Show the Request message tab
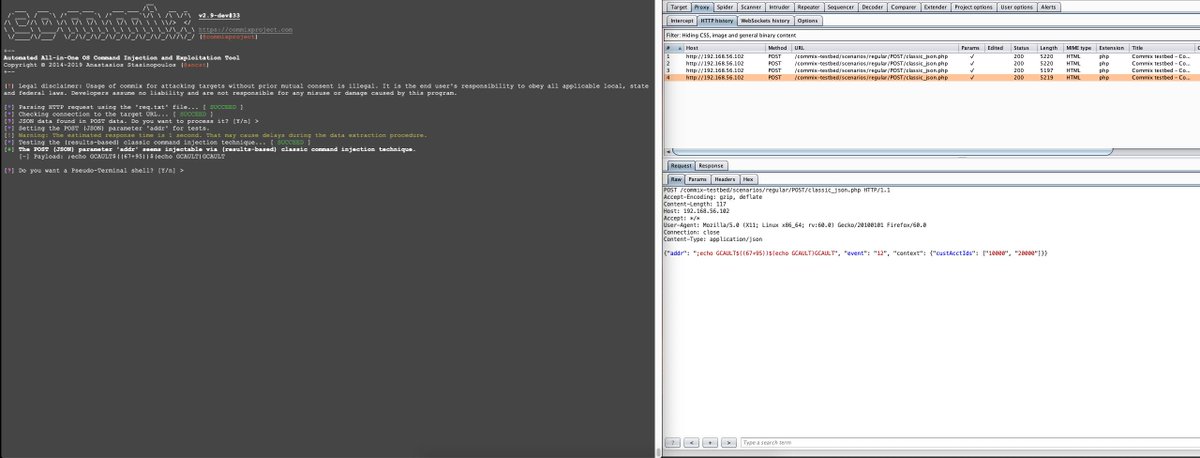This screenshot has height=458, width=1200. pos(680,165)
